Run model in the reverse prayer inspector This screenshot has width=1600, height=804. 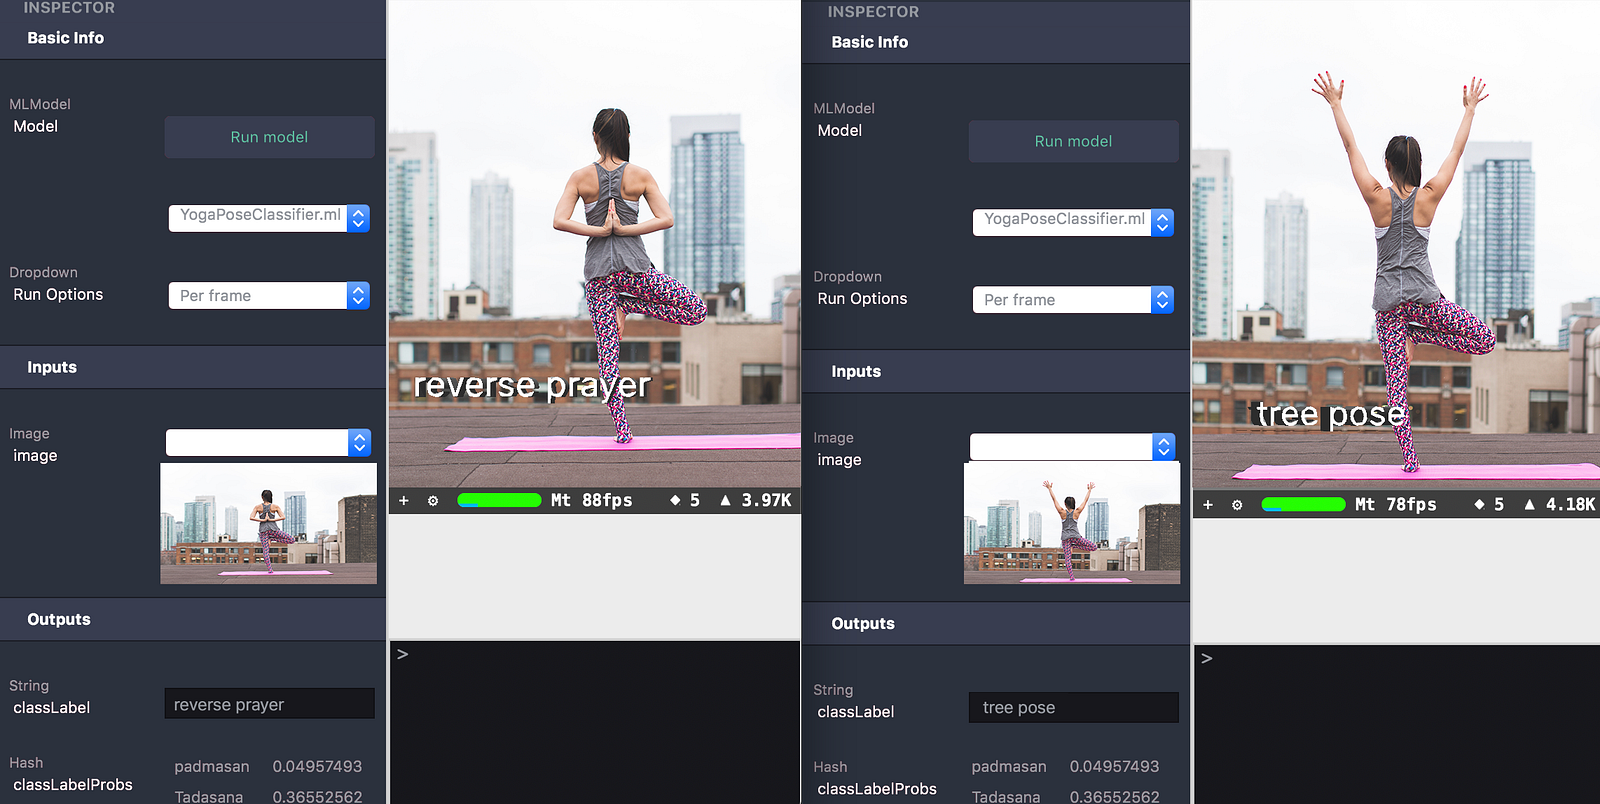tap(269, 137)
